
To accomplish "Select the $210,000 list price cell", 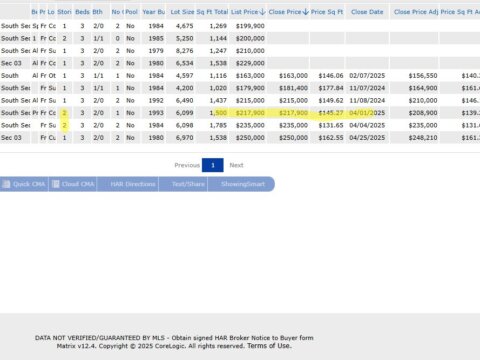I will click(x=250, y=51).
